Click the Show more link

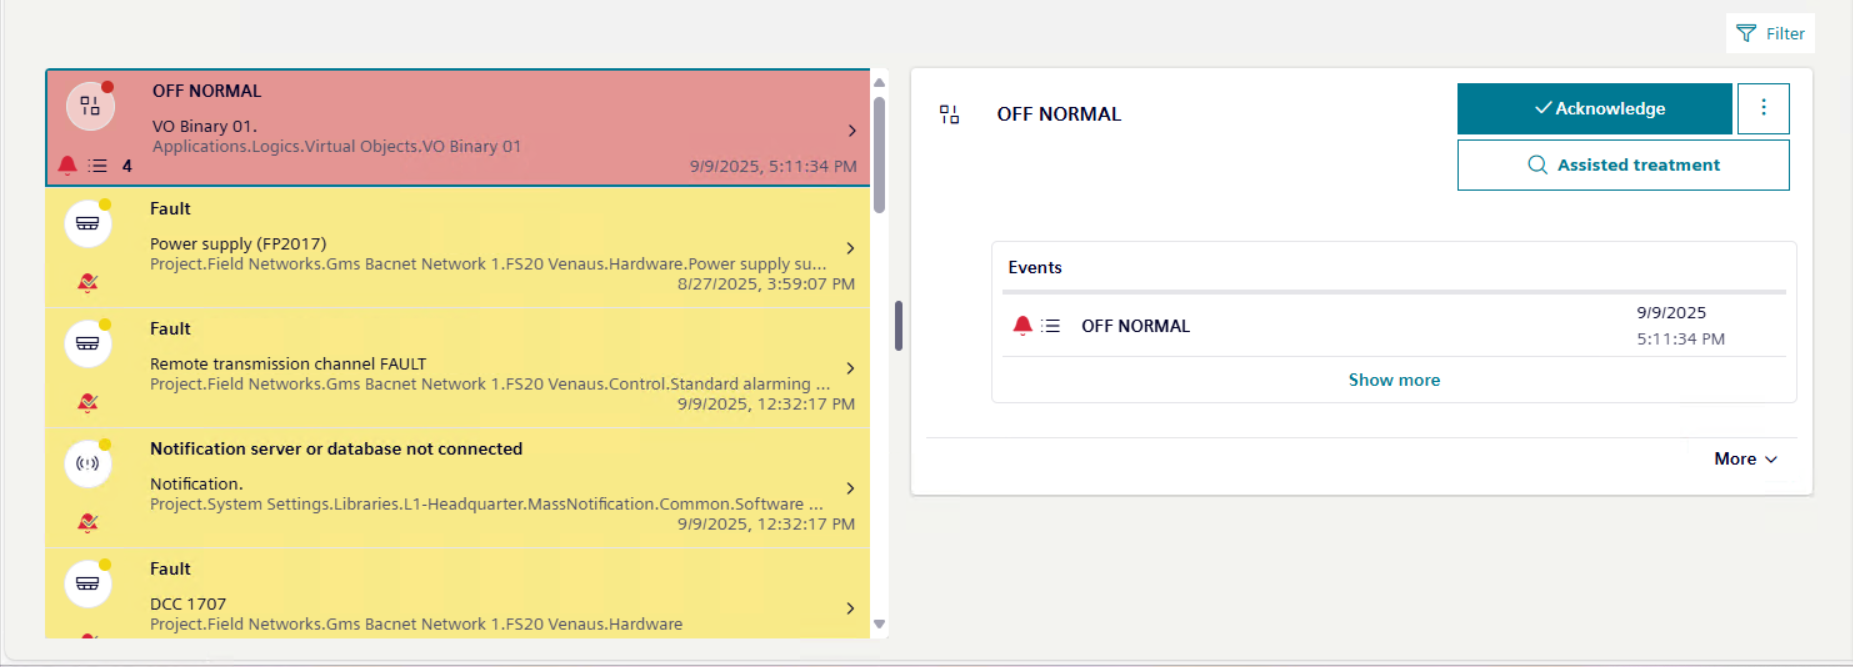click(x=1394, y=380)
